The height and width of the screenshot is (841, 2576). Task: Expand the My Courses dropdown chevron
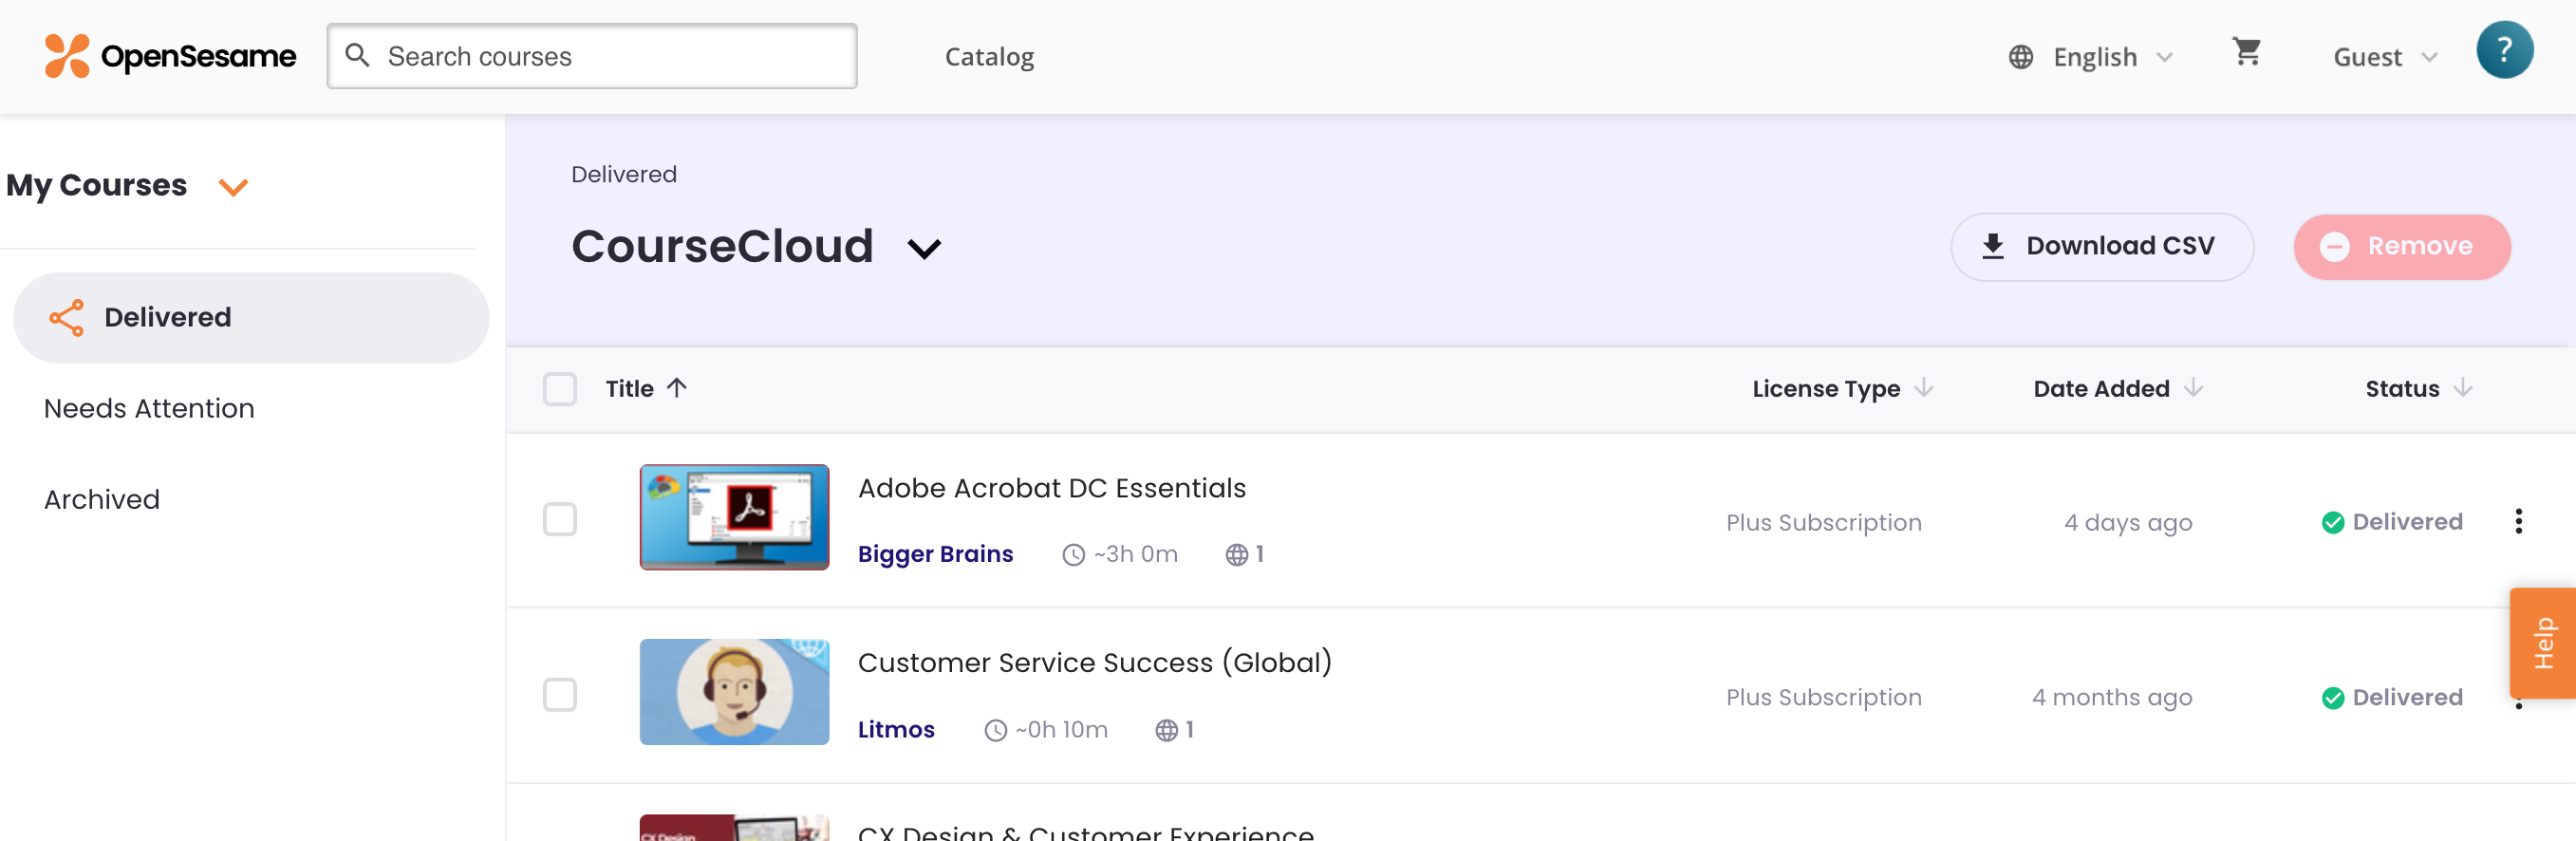point(233,187)
